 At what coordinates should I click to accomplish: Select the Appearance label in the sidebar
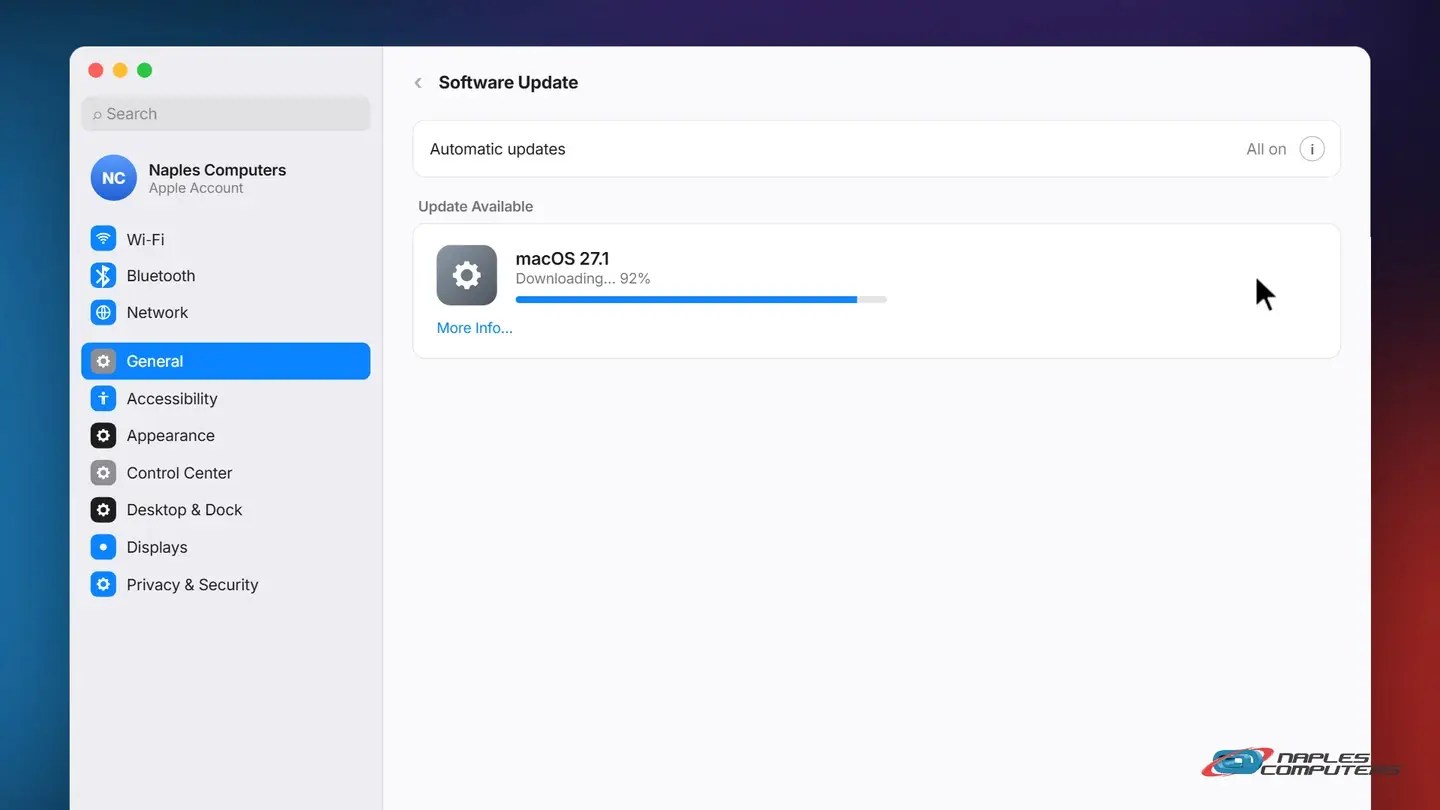pyautogui.click(x=171, y=436)
